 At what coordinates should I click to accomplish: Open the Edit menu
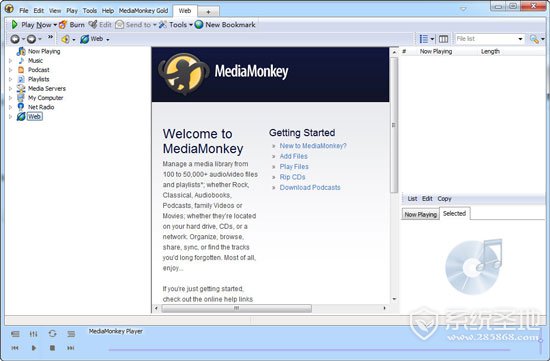pyautogui.click(x=39, y=11)
